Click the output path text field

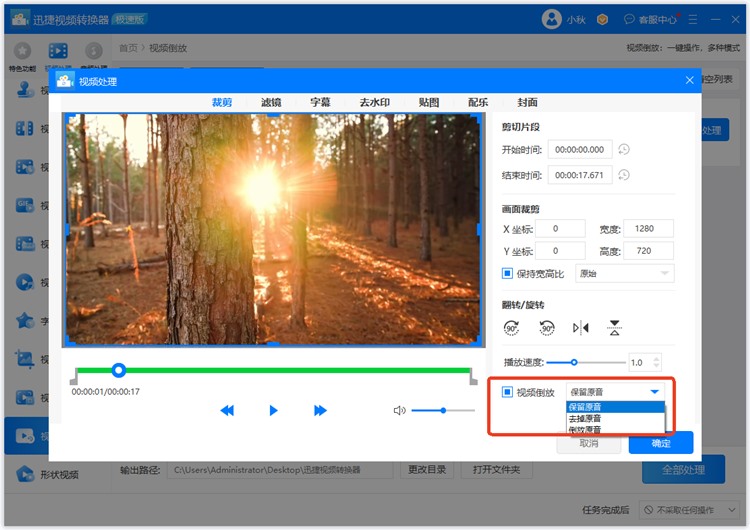coord(280,470)
